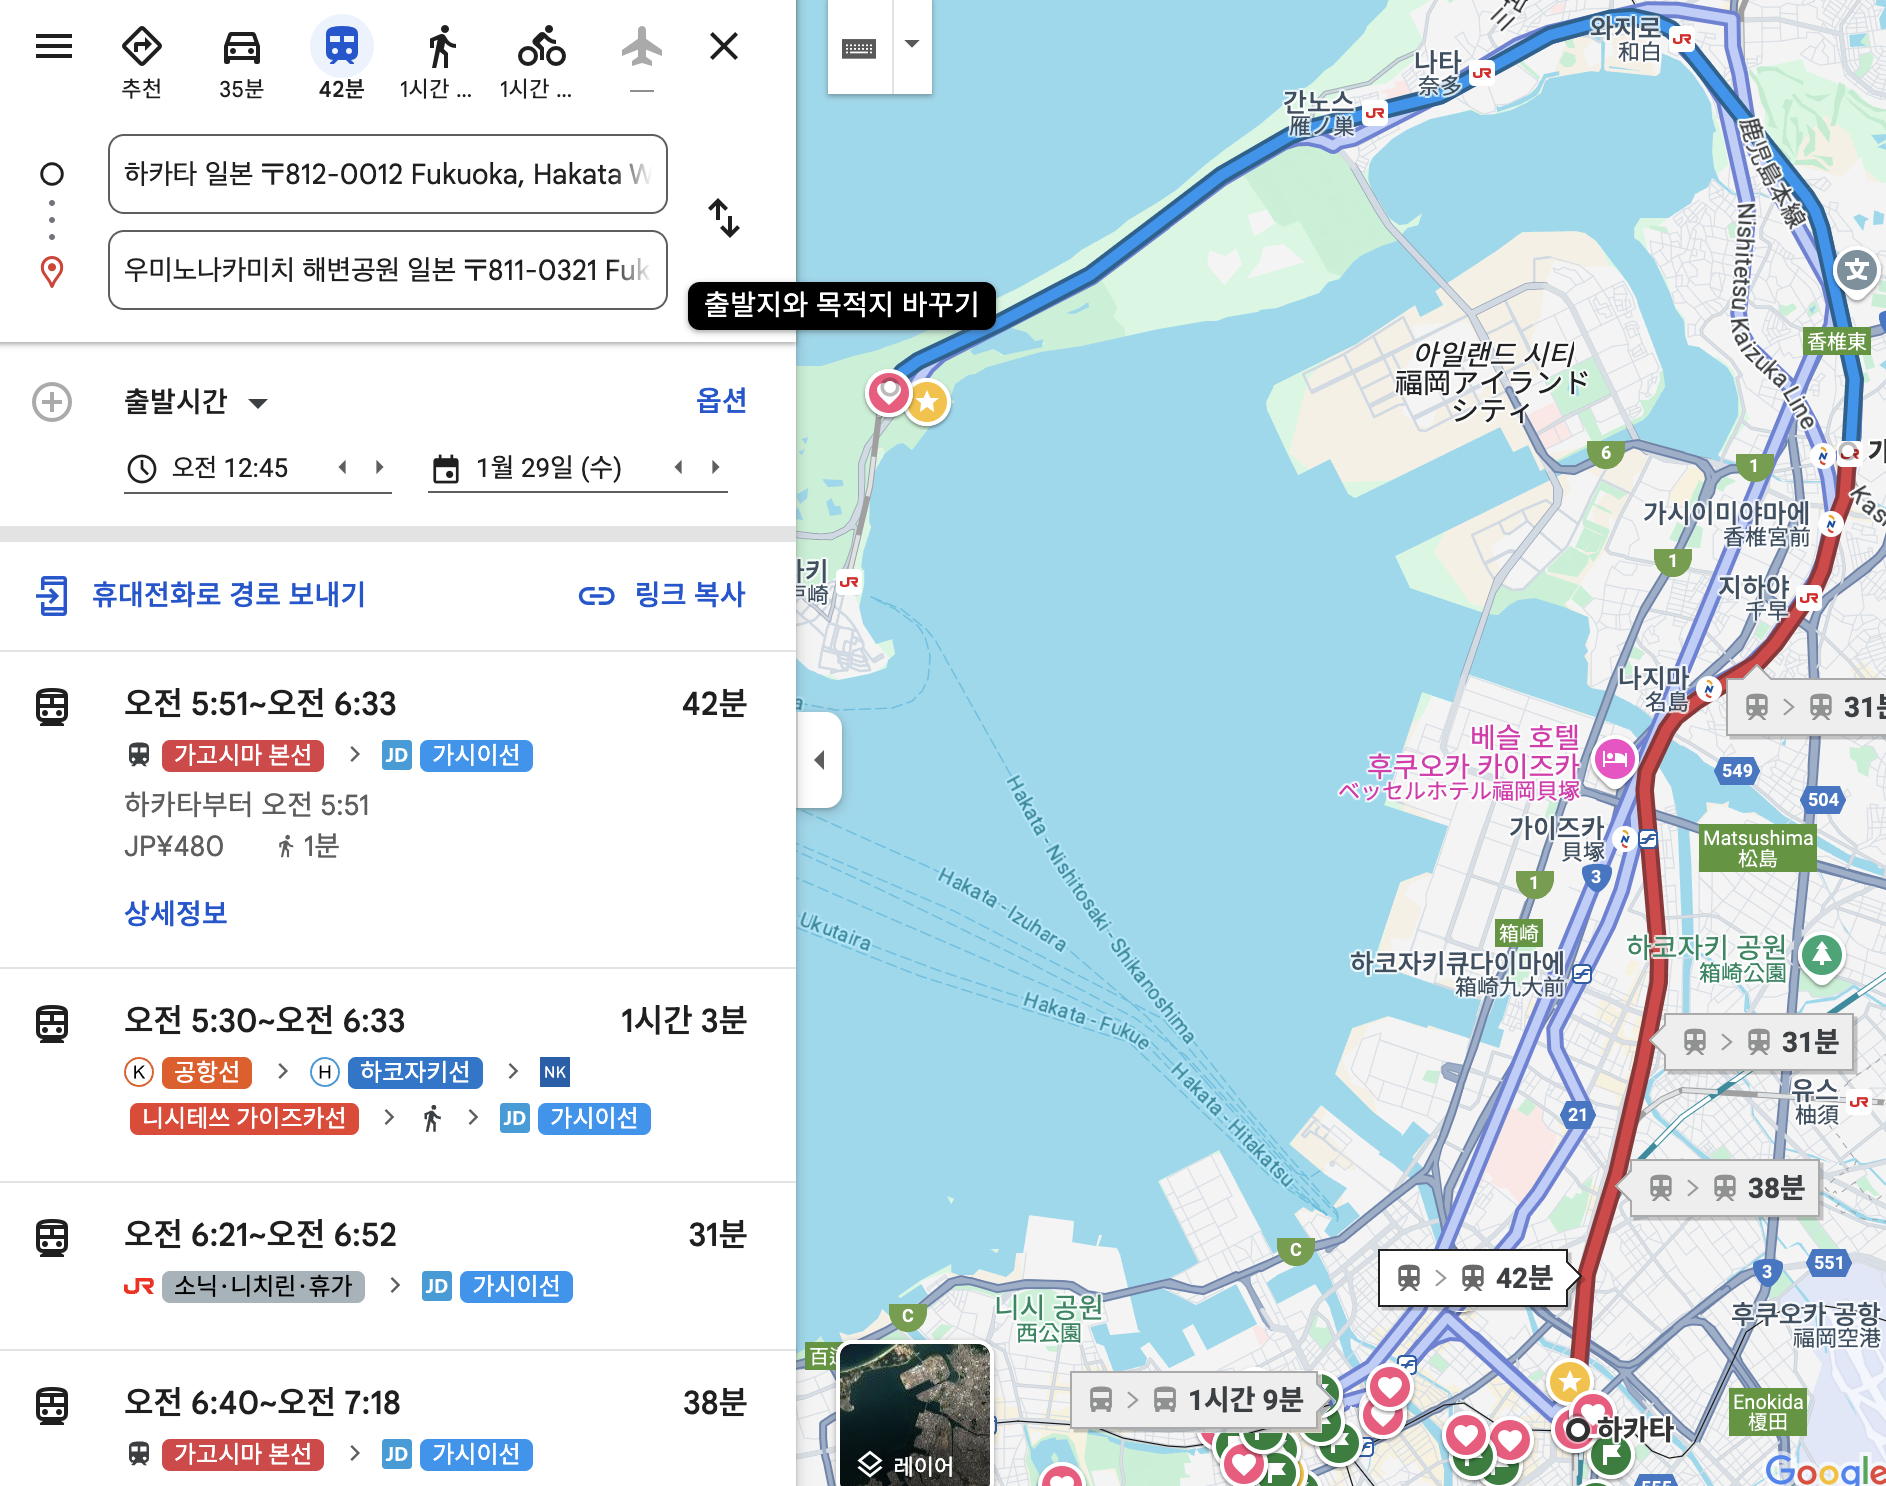Send directions to phone (휴대전화로 경로 보내기)

201,595
